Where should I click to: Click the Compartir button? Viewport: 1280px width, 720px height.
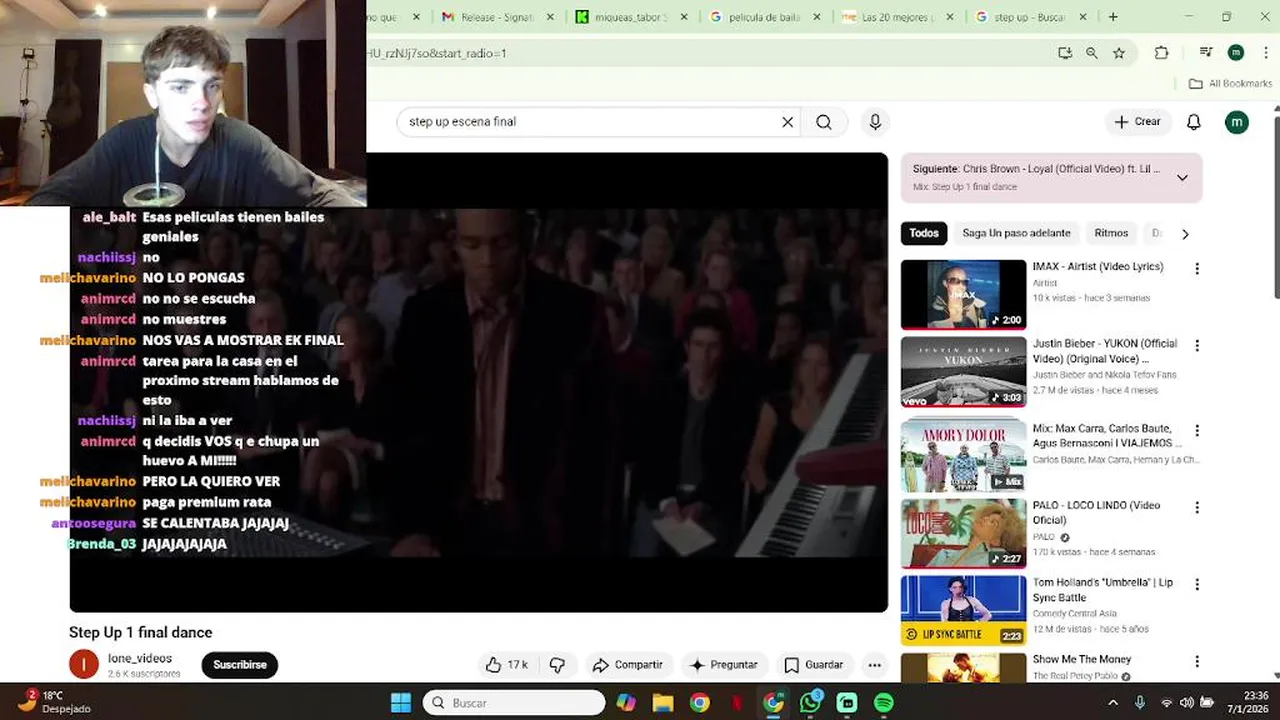coord(627,665)
